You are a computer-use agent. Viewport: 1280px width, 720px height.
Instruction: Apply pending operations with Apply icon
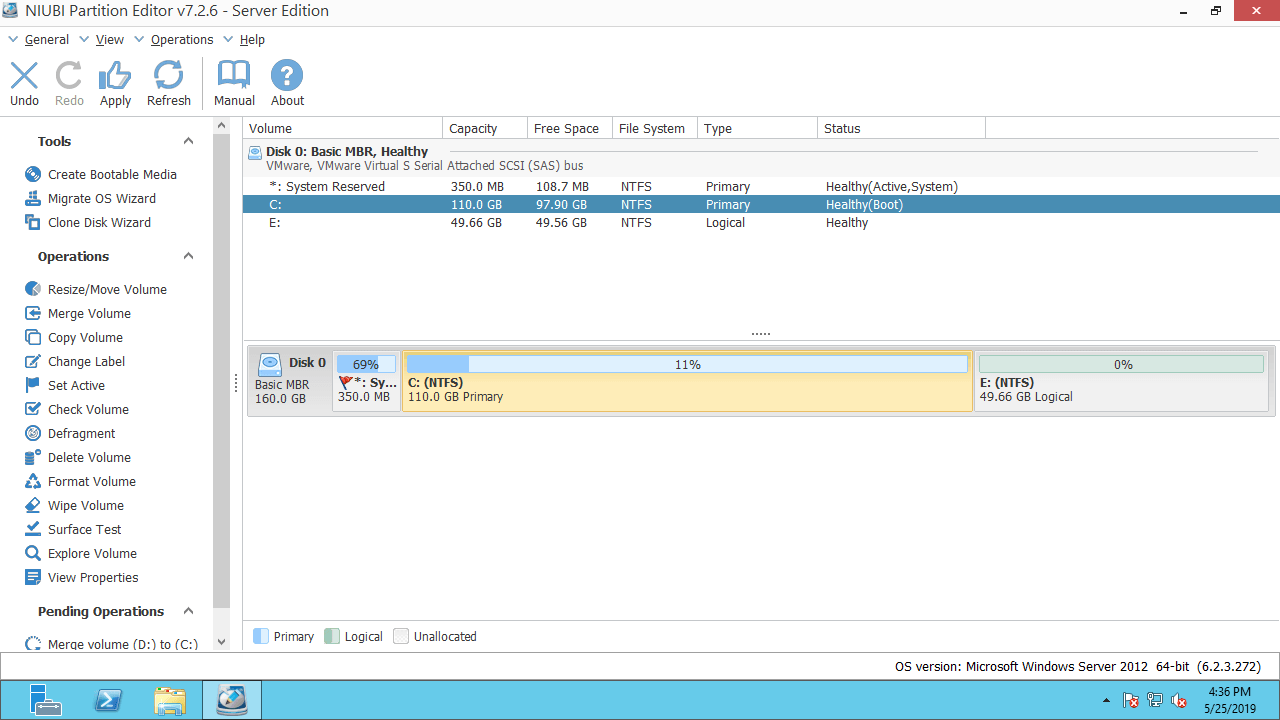tap(115, 83)
